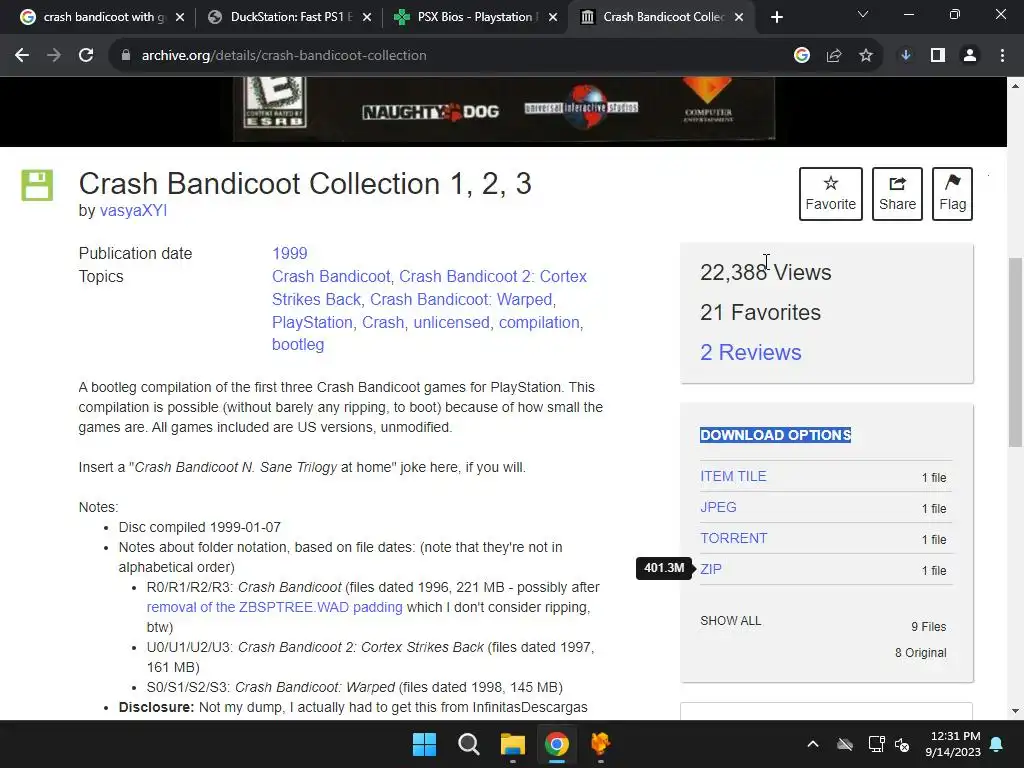The height and width of the screenshot is (768, 1024).
Task: Download the ZIP file
Action: click(x=711, y=569)
